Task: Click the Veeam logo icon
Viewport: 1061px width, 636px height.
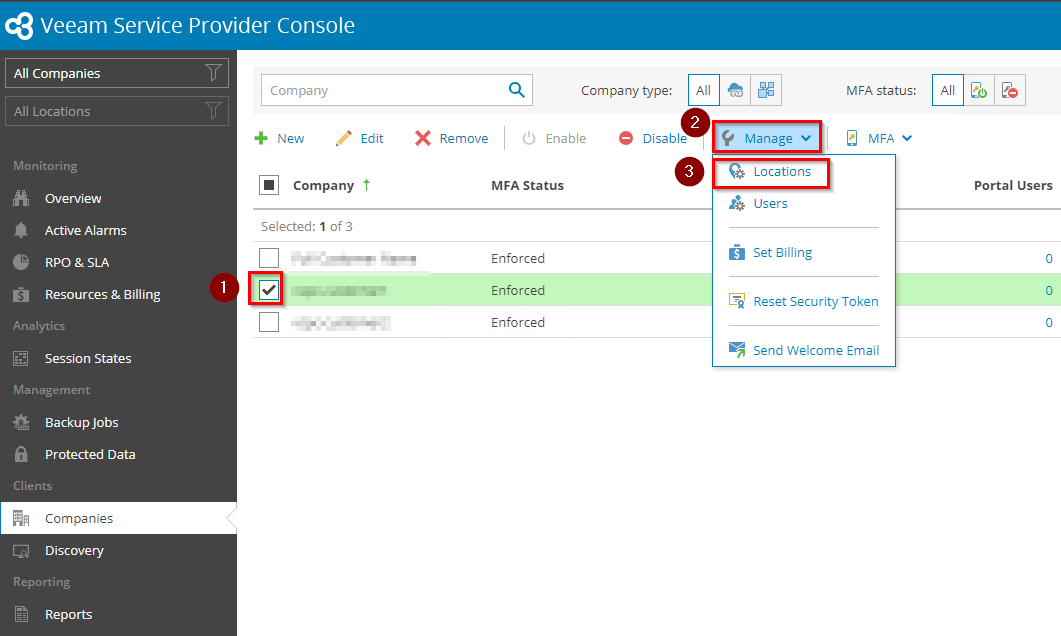Action: (19, 26)
